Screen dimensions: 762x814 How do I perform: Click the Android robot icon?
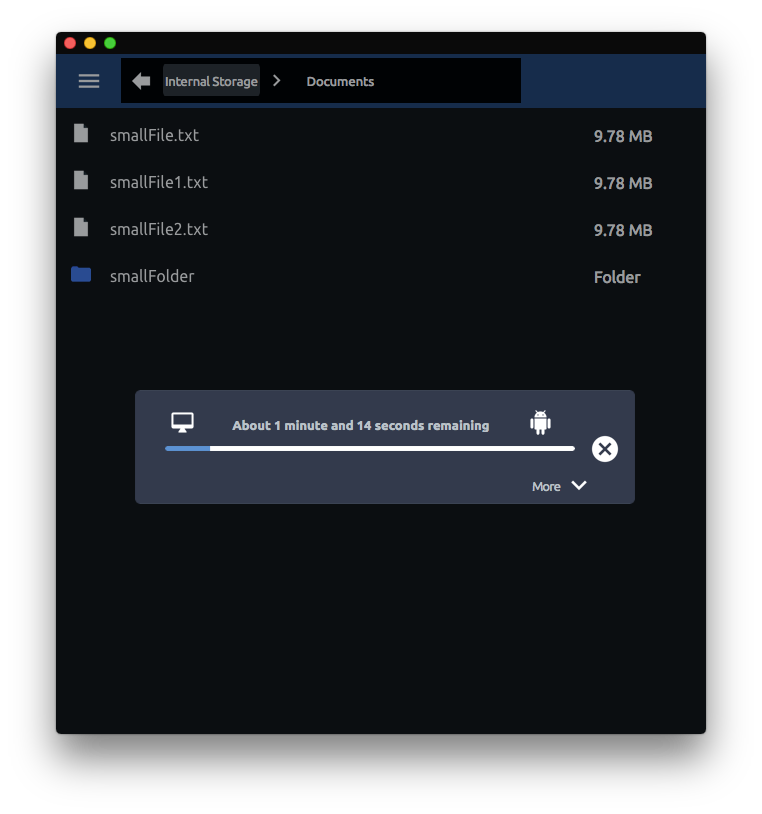[541, 423]
